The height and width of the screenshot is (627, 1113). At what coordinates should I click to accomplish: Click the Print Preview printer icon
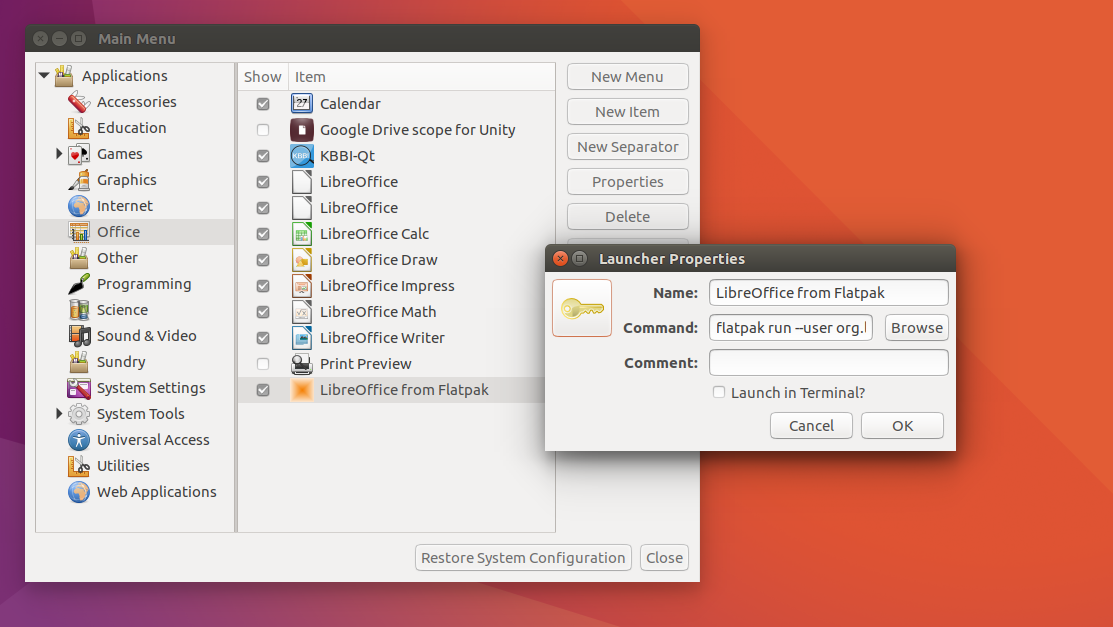pyautogui.click(x=302, y=364)
